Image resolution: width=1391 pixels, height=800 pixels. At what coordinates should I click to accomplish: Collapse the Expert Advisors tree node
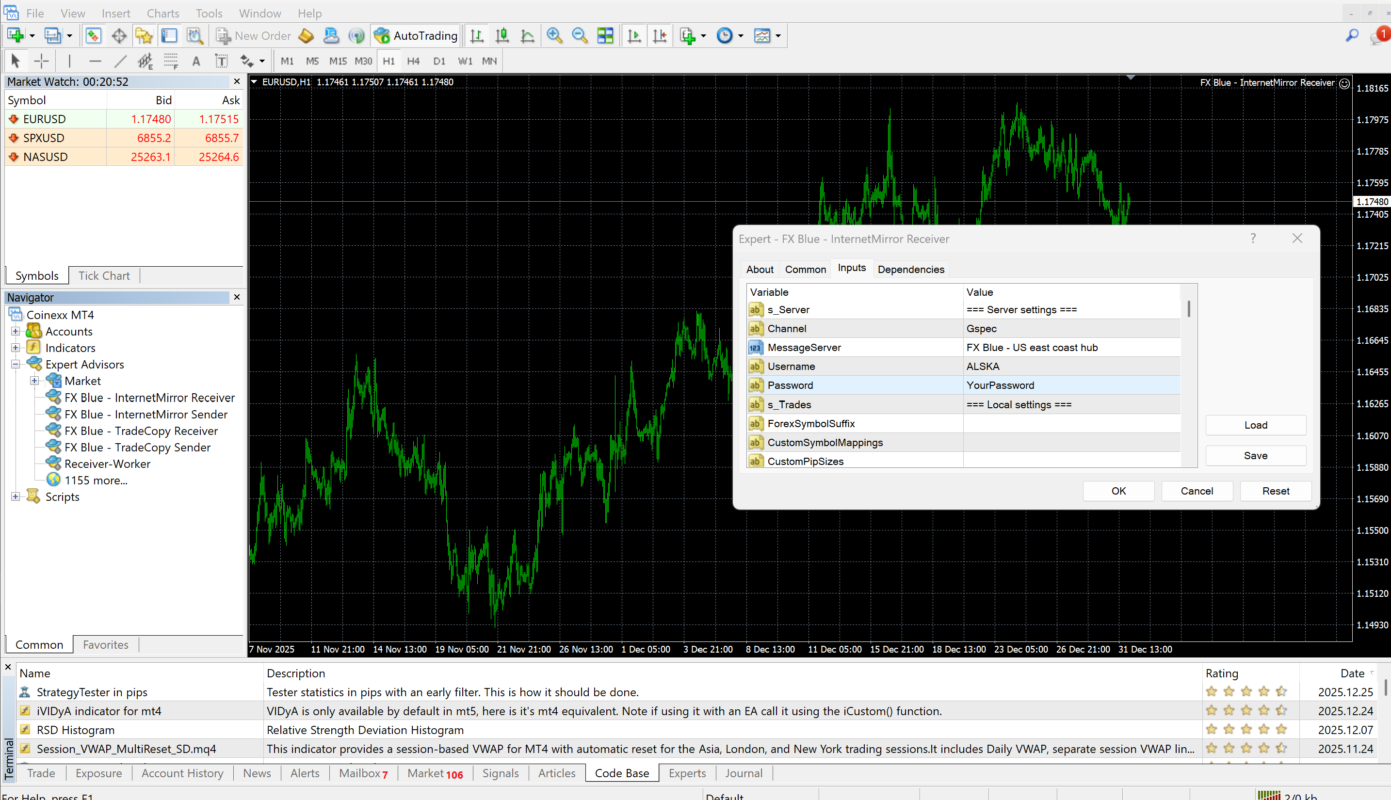pyautogui.click(x=16, y=365)
